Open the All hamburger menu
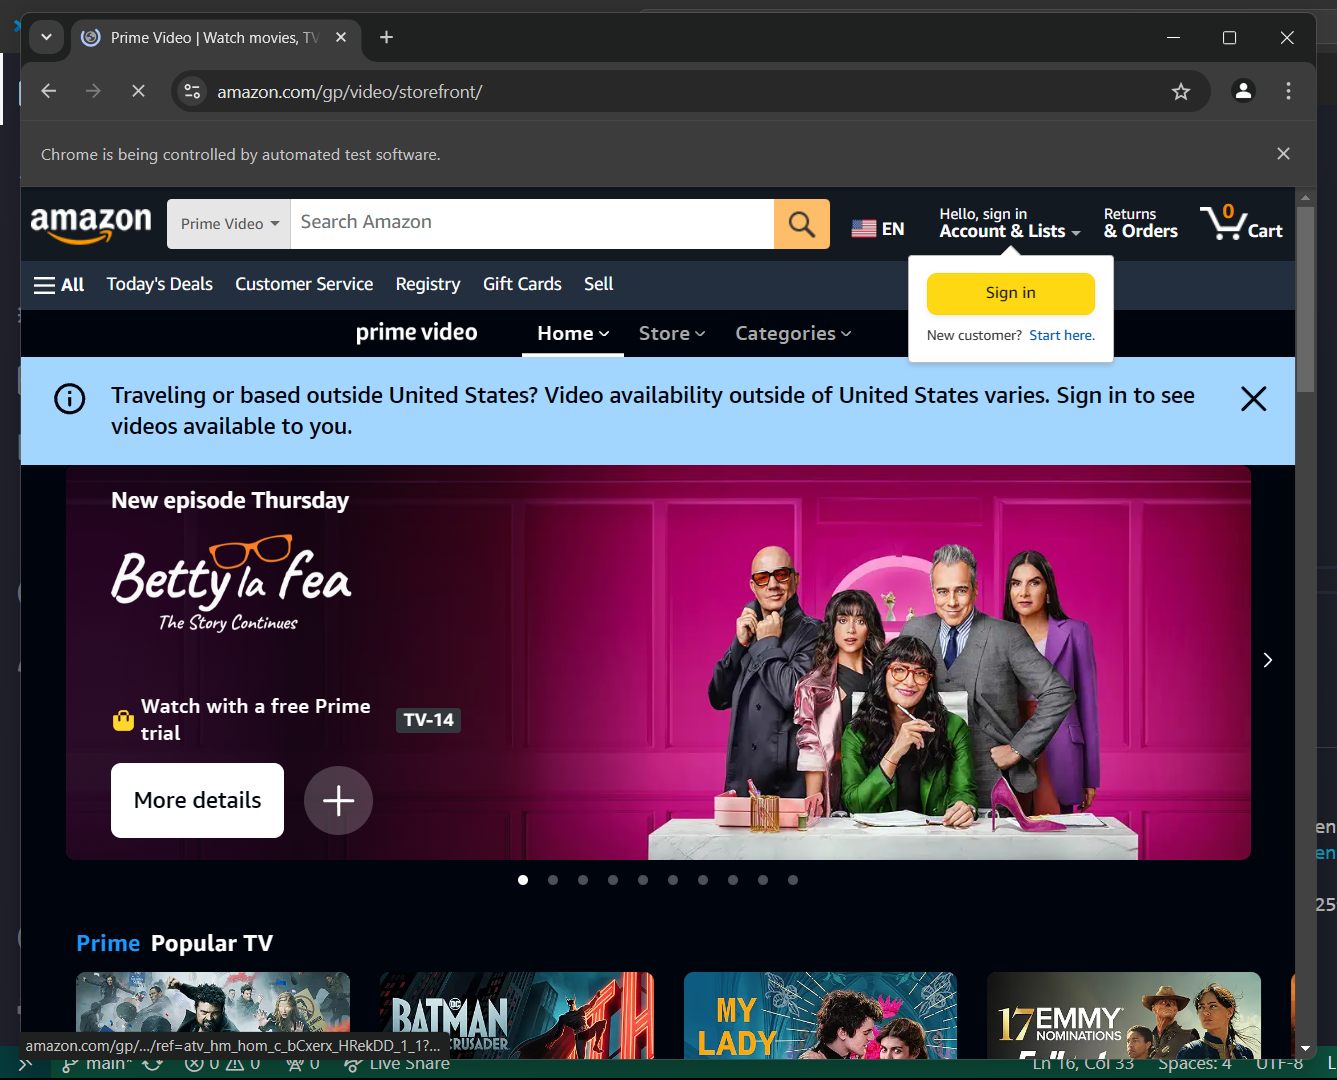The width and height of the screenshot is (1337, 1080). coord(59,285)
